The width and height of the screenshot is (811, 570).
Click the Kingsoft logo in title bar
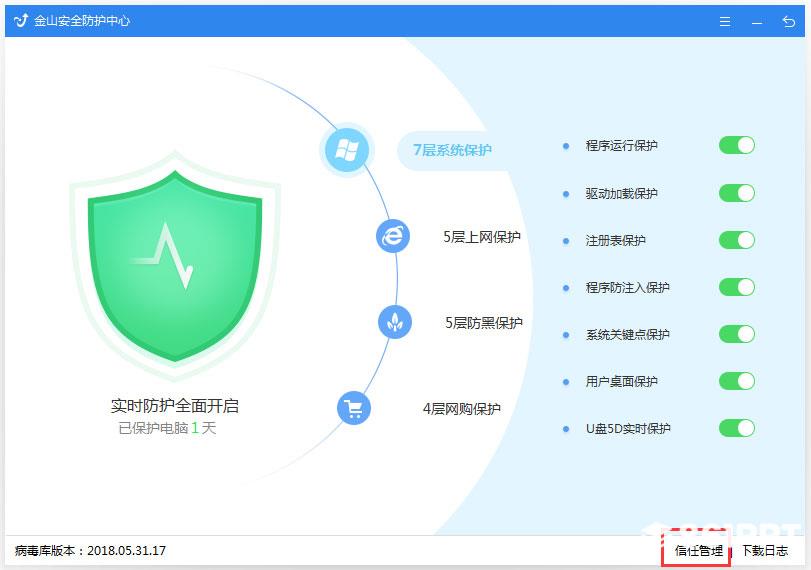21,21
